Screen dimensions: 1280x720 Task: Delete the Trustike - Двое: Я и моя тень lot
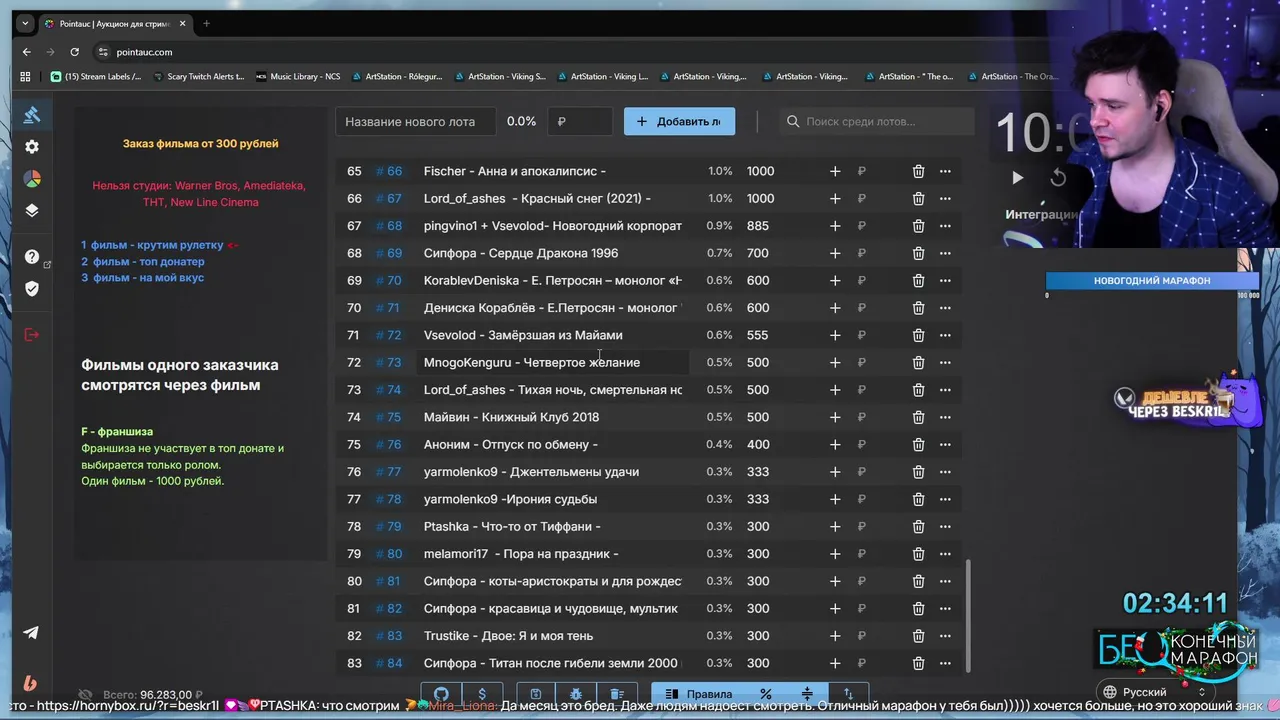click(918, 636)
